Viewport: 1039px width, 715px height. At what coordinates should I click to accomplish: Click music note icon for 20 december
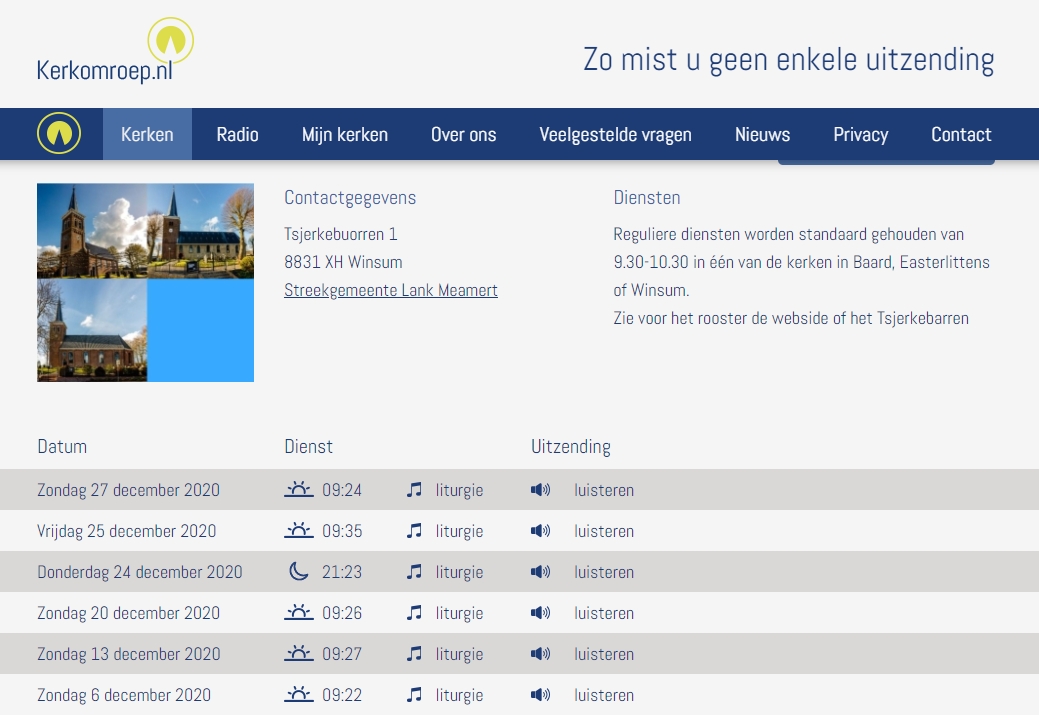pyautogui.click(x=414, y=613)
